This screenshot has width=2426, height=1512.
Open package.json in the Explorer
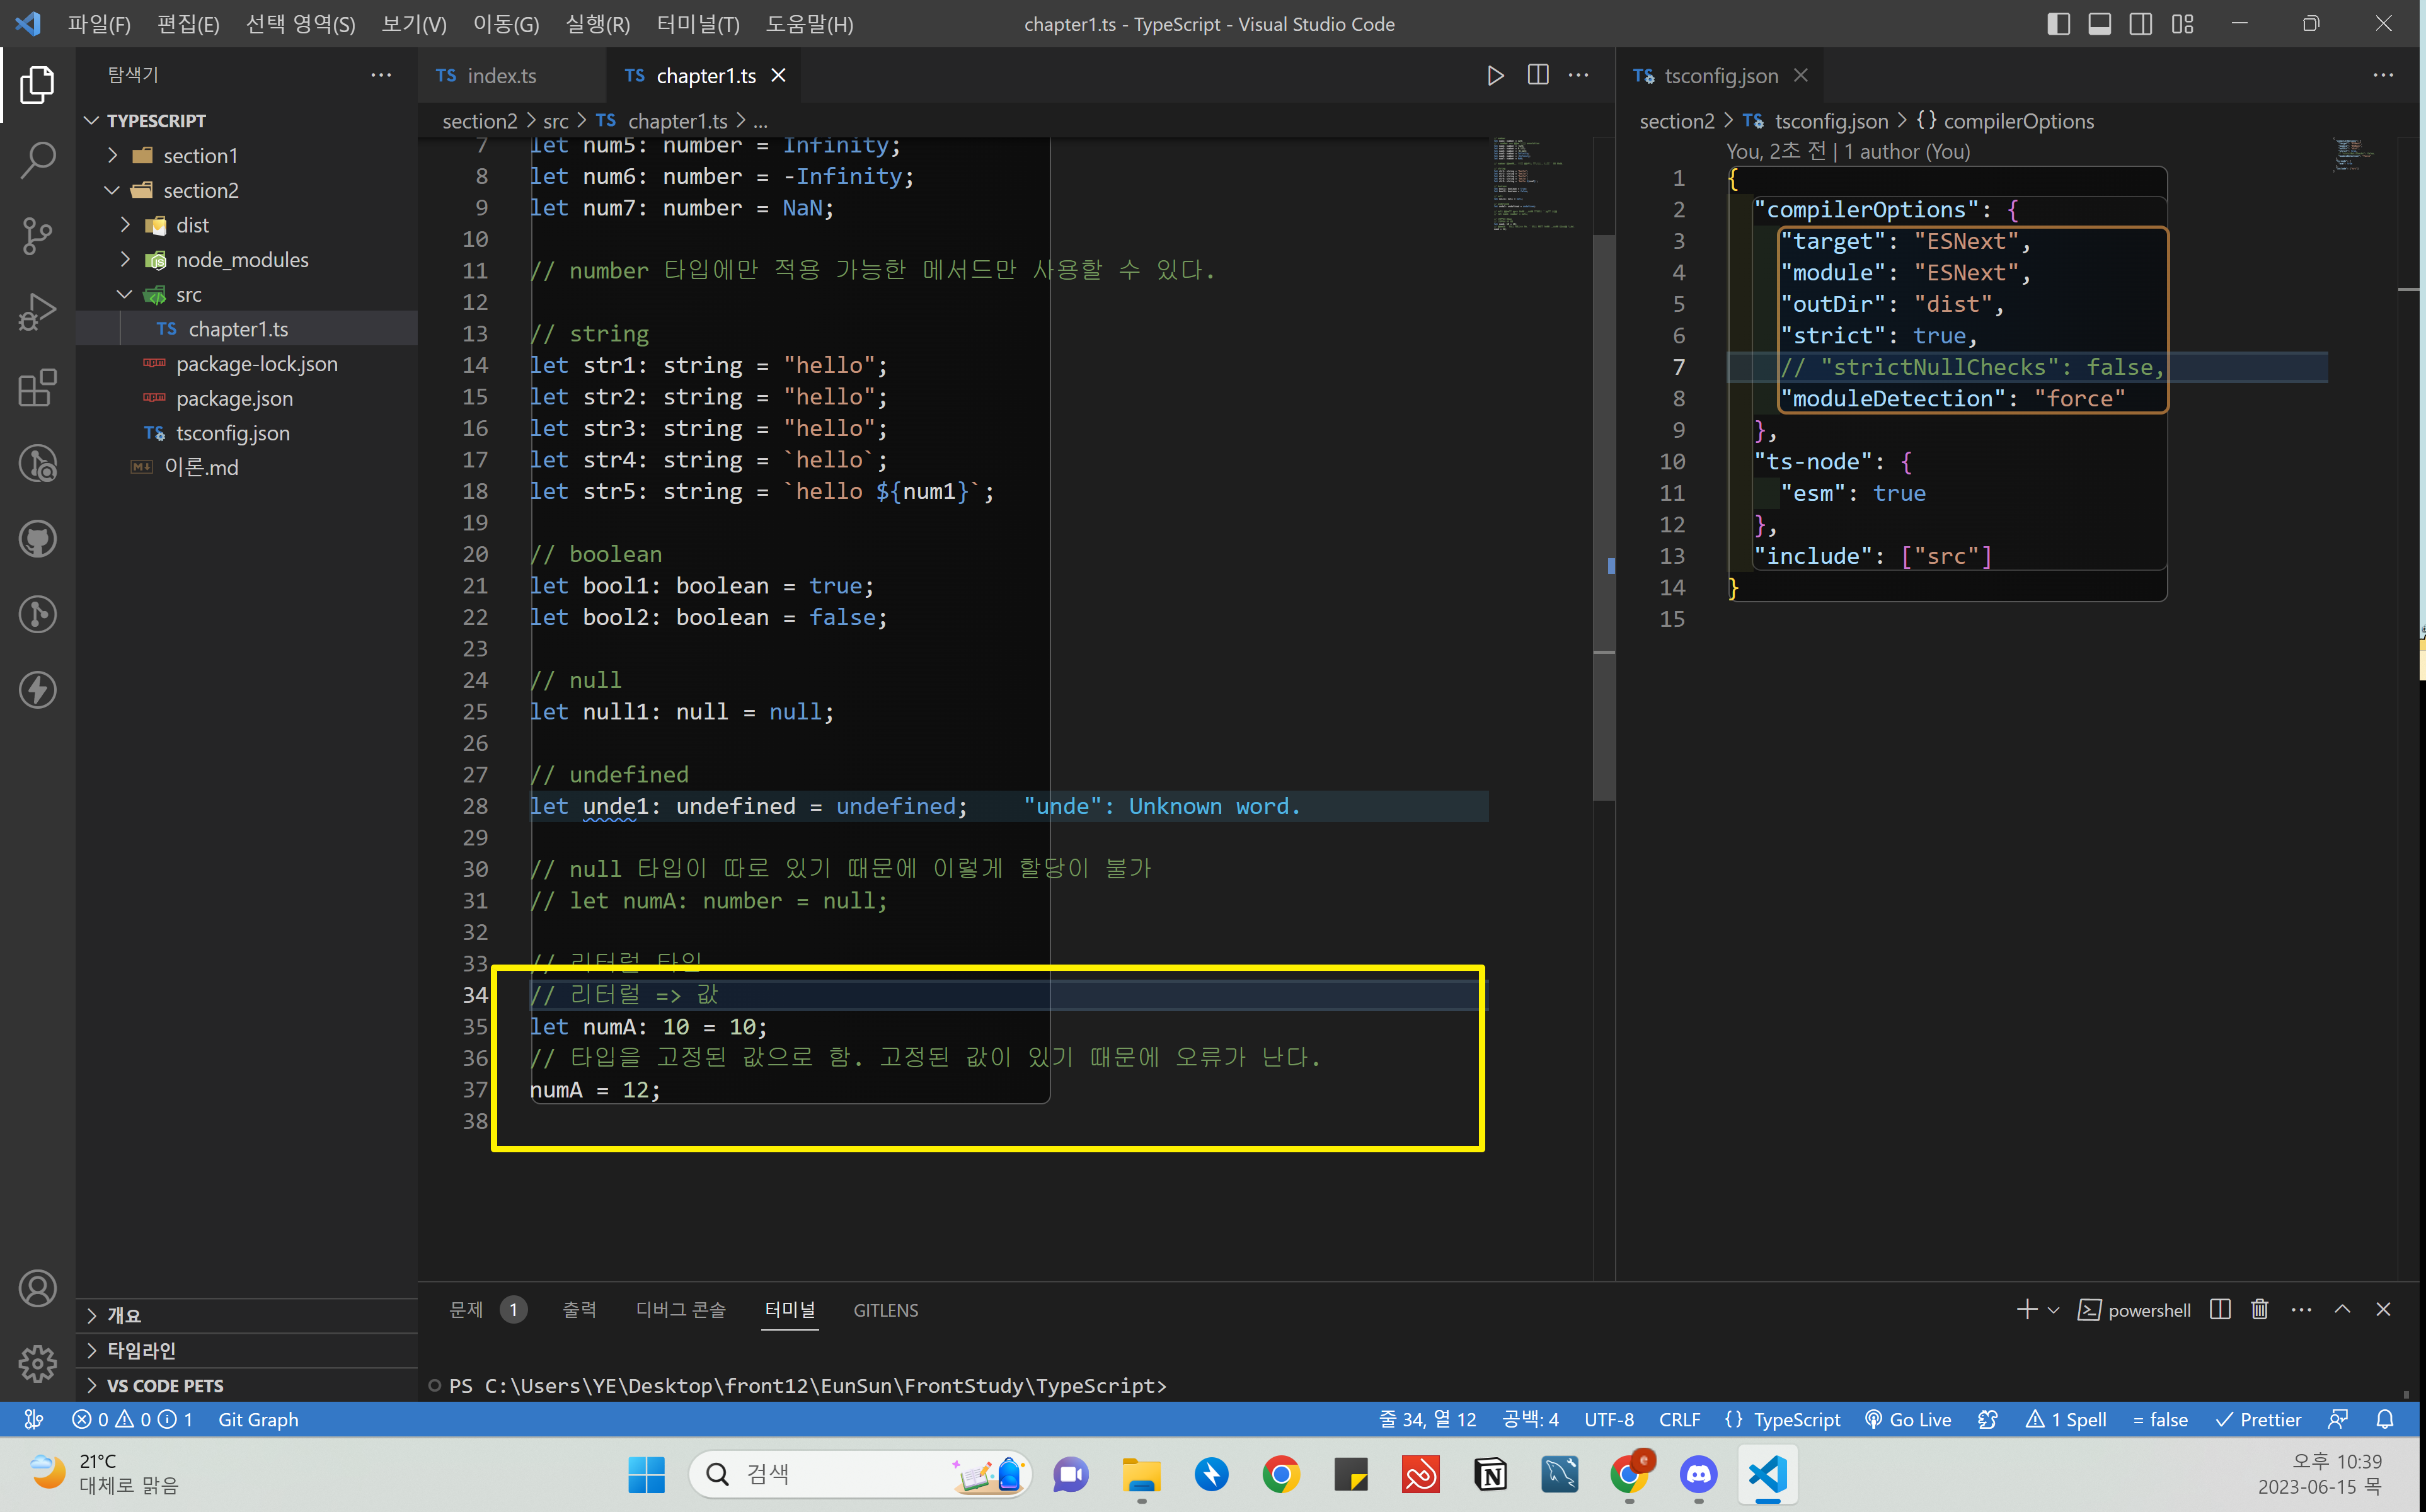247,398
